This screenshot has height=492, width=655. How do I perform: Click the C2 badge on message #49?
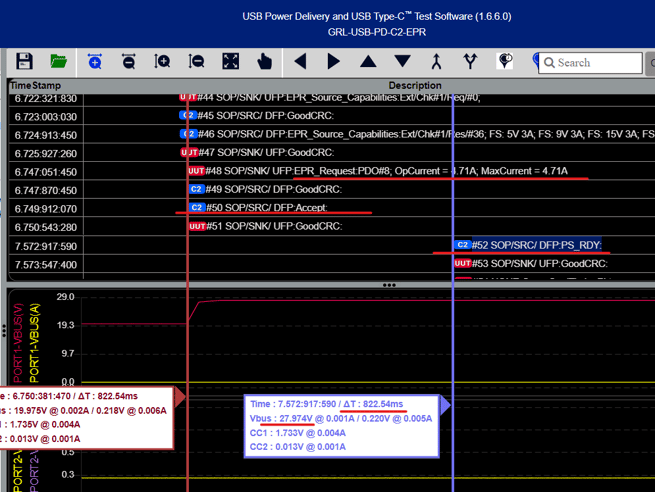tap(196, 189)
